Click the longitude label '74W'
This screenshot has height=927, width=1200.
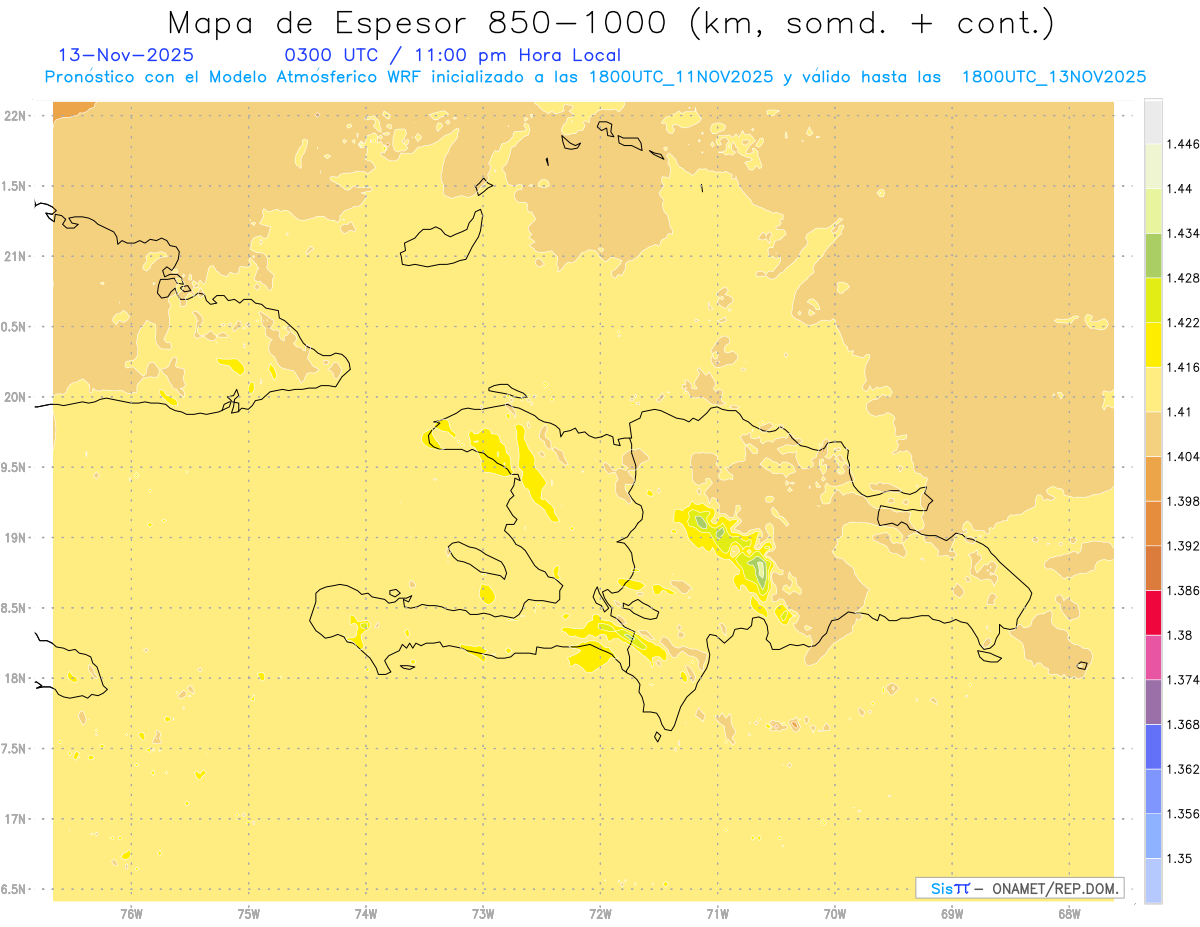(x=366, y=914)
